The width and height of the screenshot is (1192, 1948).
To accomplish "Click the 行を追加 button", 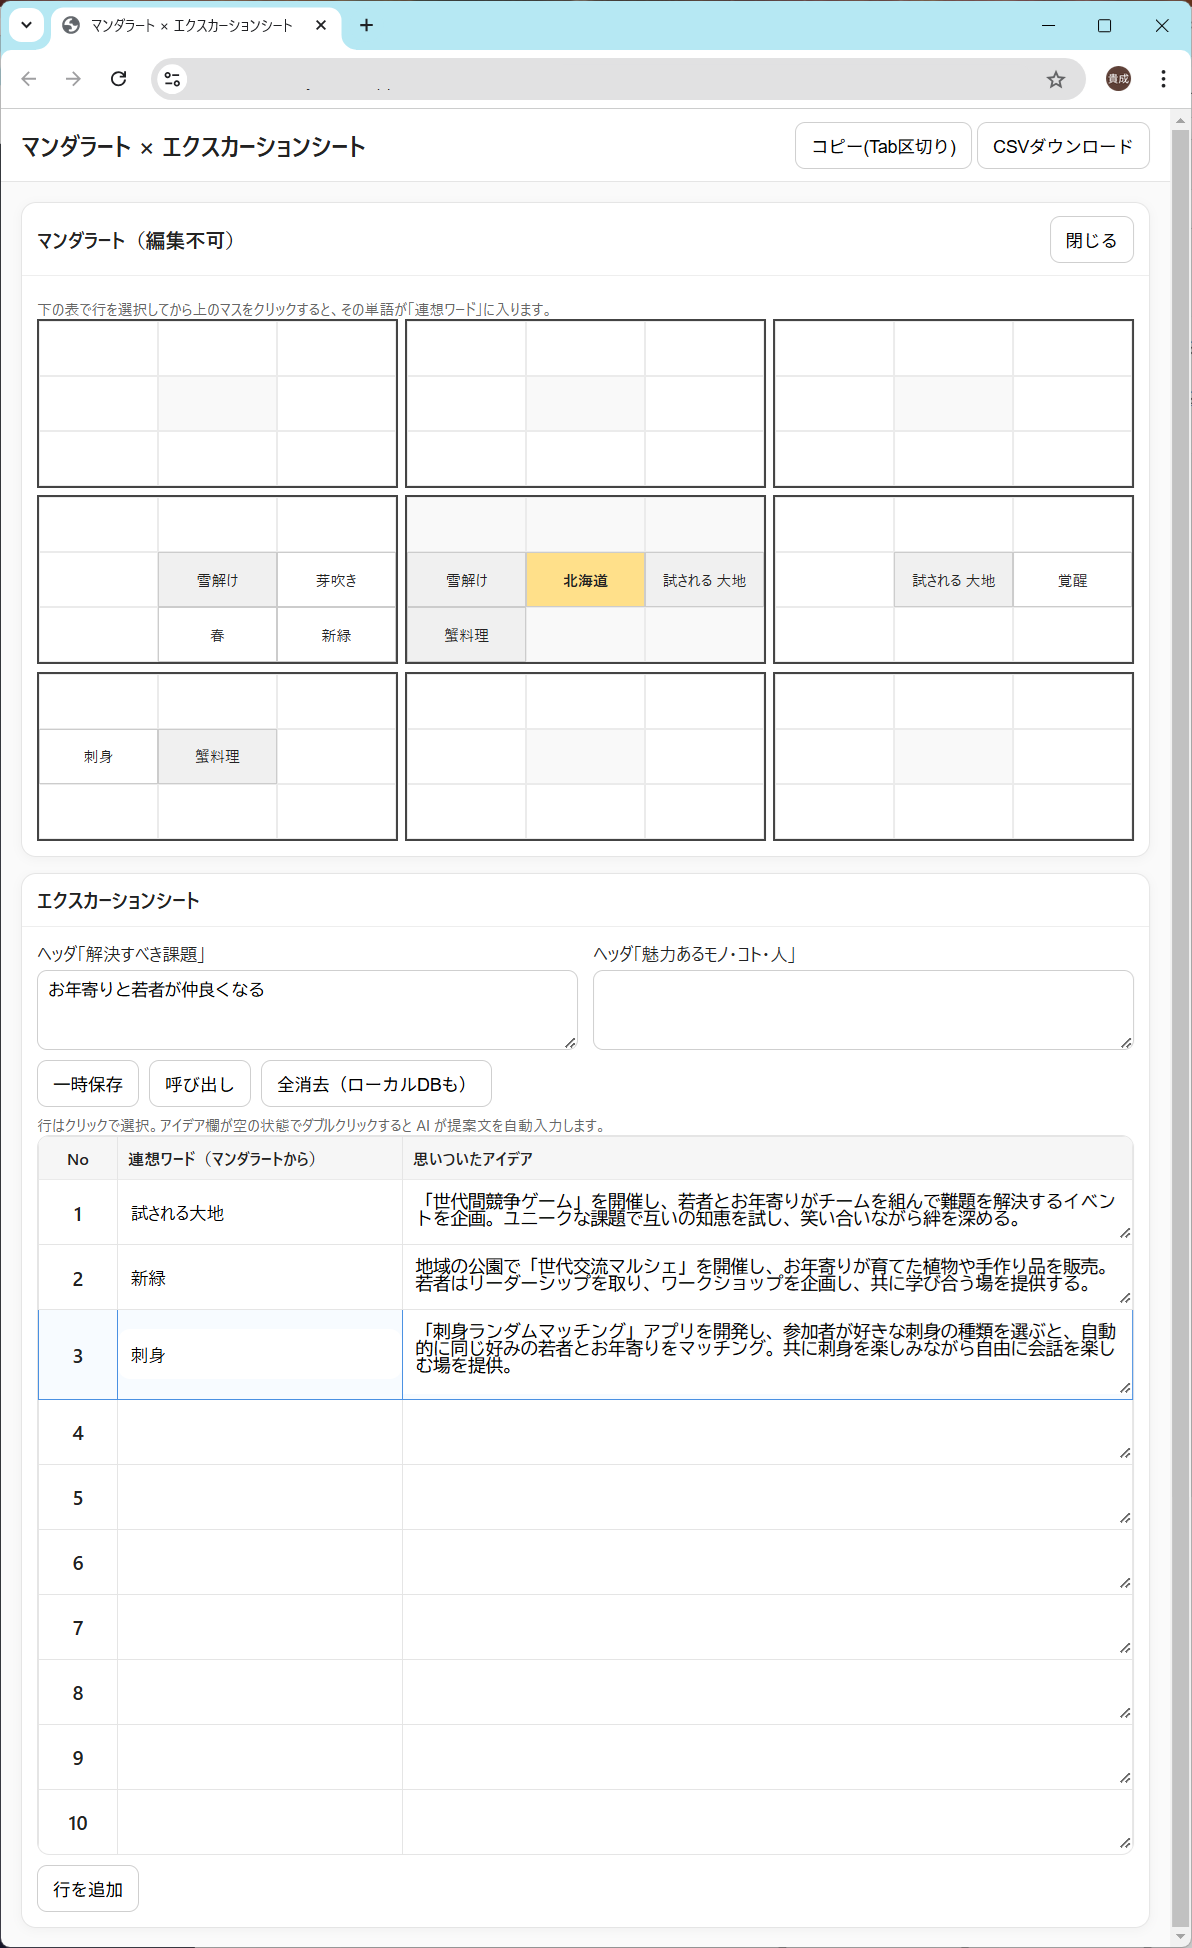I will point(88,1889).
